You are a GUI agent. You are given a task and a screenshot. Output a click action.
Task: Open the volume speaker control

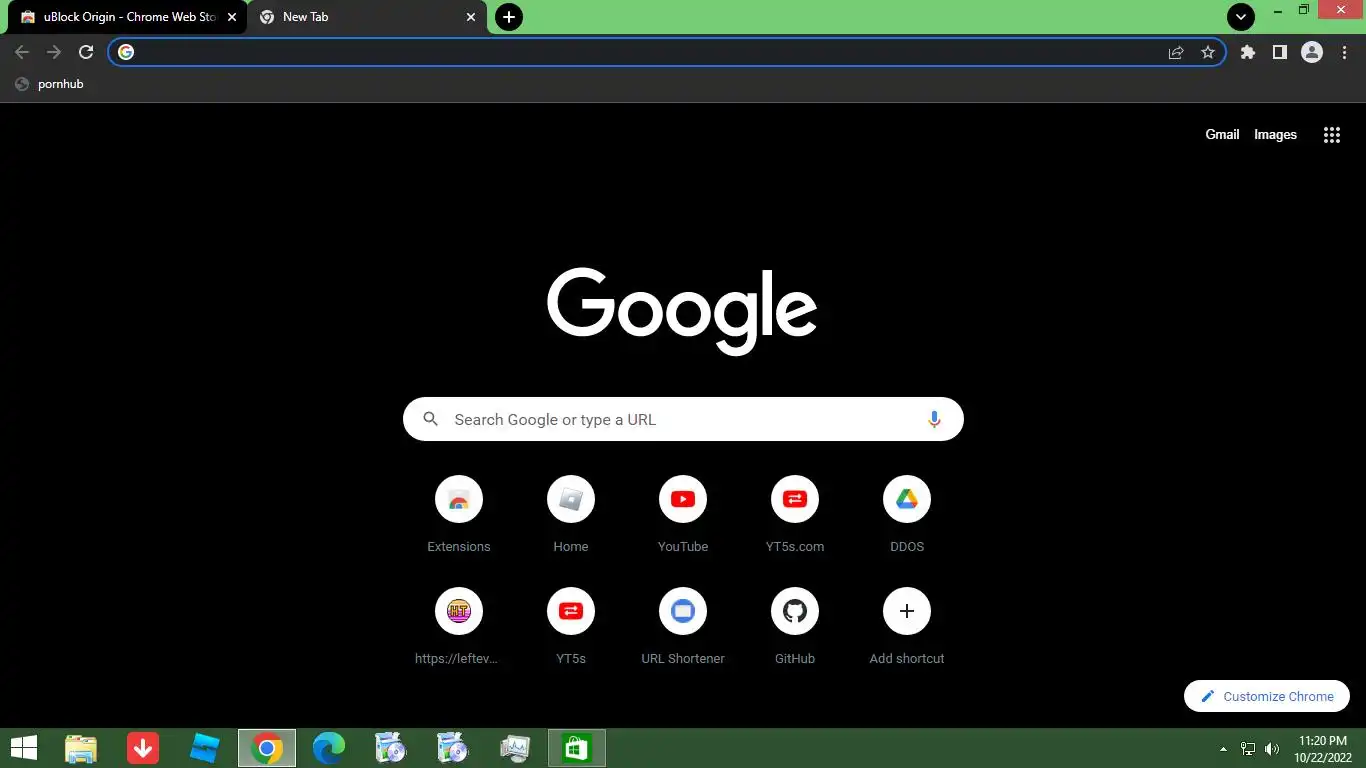point(1272,748)
